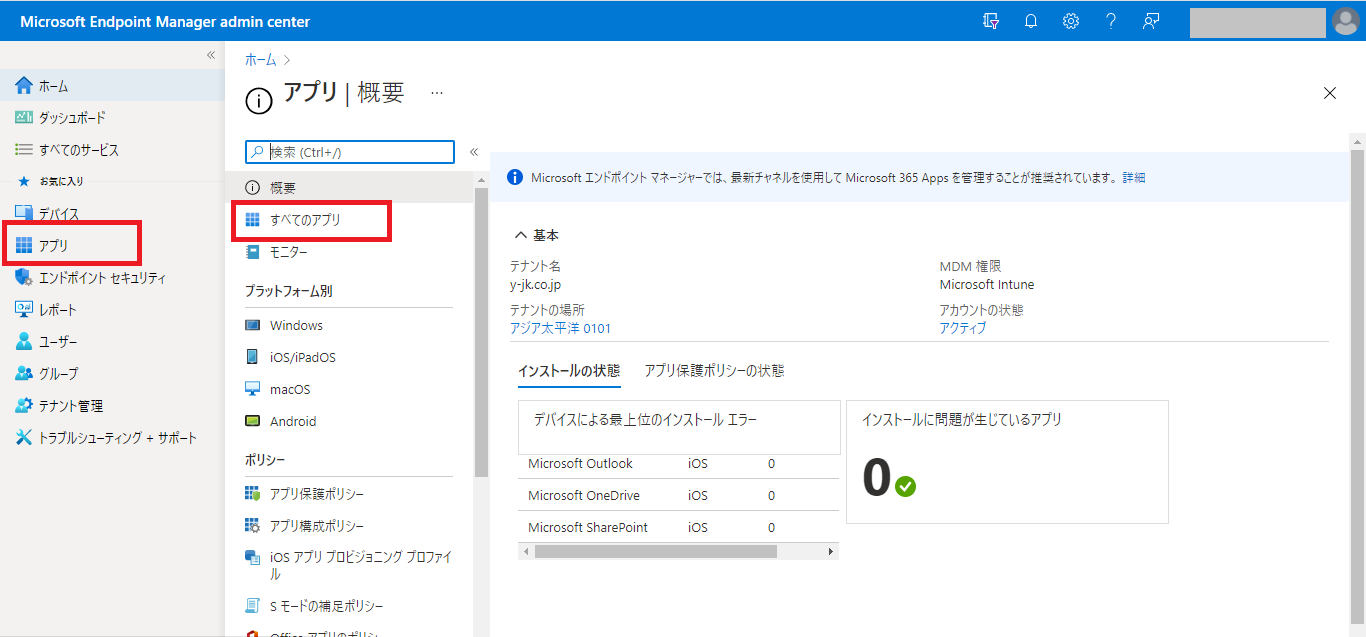The width and height of the screenshot is (1366, 637).
Task: Click the Android platform icon
Action: [x=253, y=421]
